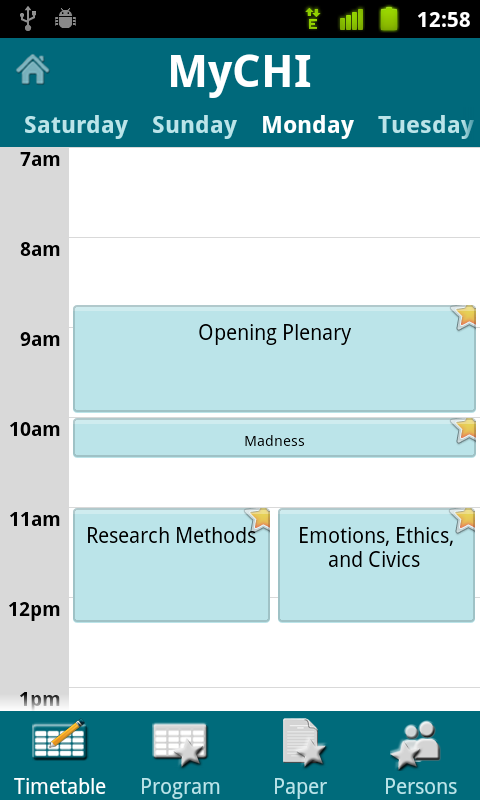Toggle star on Madness session
This screenshot has width=480, height=800.
(x=464, y=430)
